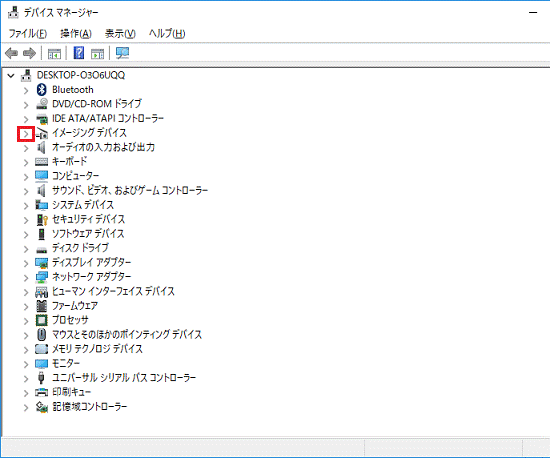Click the ソフトウェア デバイス icon
The height and width of the screenshot is (458, 550).
point(42,234)
